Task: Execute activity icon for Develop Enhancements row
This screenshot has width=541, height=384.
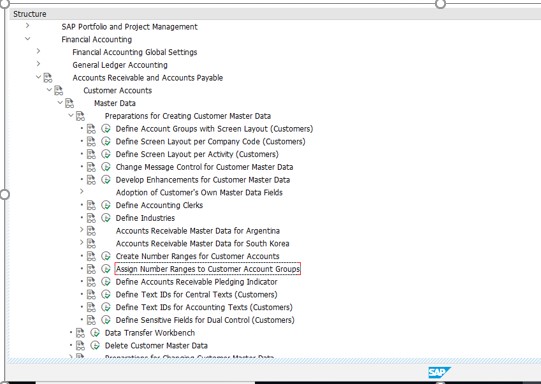Action: [106, 180]
